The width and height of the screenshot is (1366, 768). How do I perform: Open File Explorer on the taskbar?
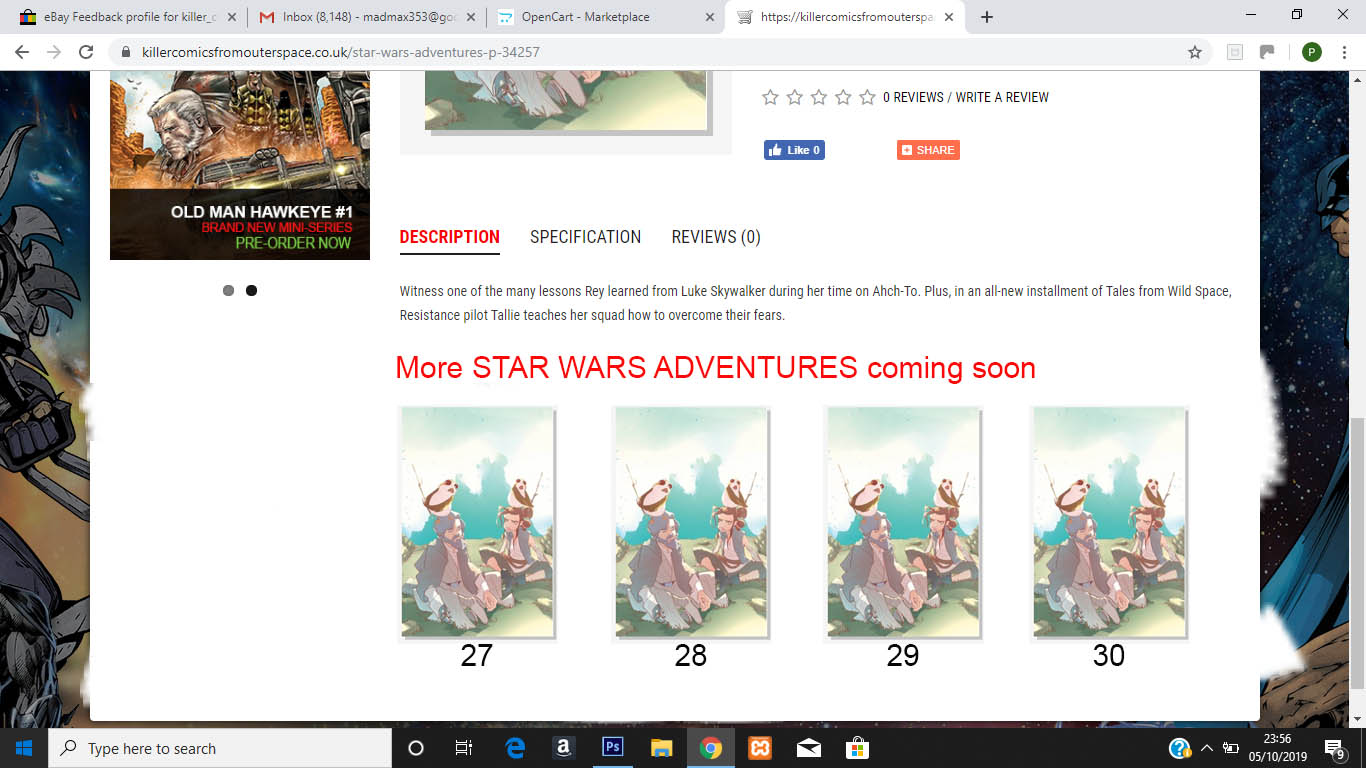pyautogui.click(x=661, y=748)
